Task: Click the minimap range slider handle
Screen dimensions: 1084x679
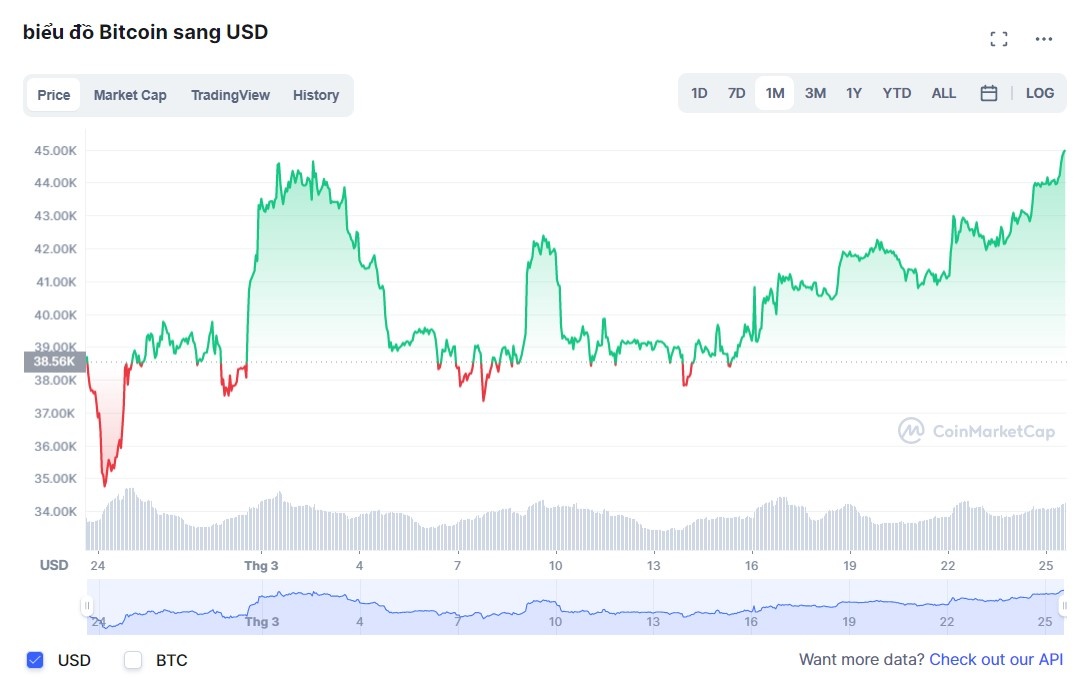Action: 88,605
